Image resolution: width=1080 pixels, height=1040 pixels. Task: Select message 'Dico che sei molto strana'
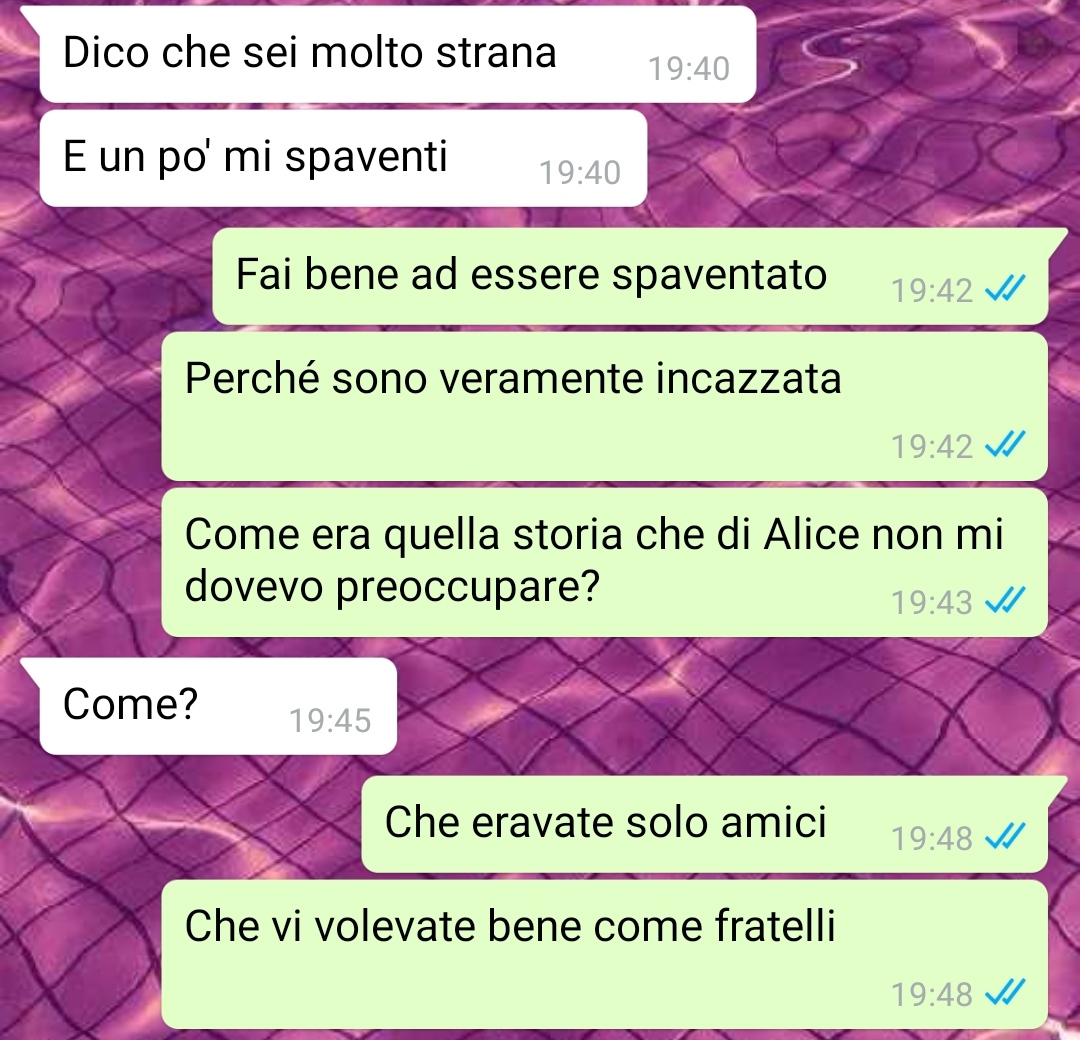(x=398, y=55)
